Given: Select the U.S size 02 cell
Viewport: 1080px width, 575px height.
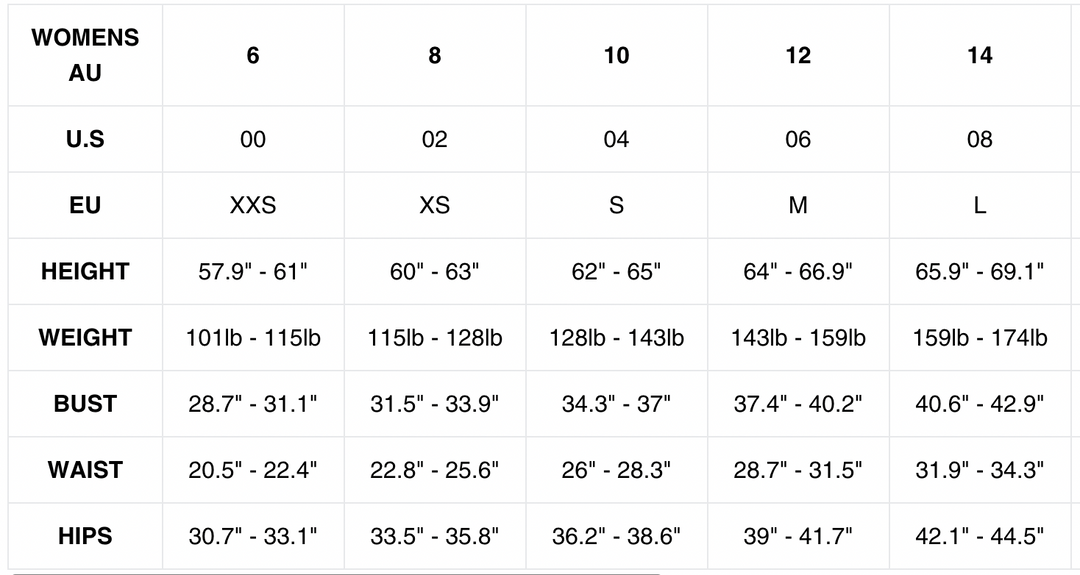Looking at the screenshot, I should (434, 139).
